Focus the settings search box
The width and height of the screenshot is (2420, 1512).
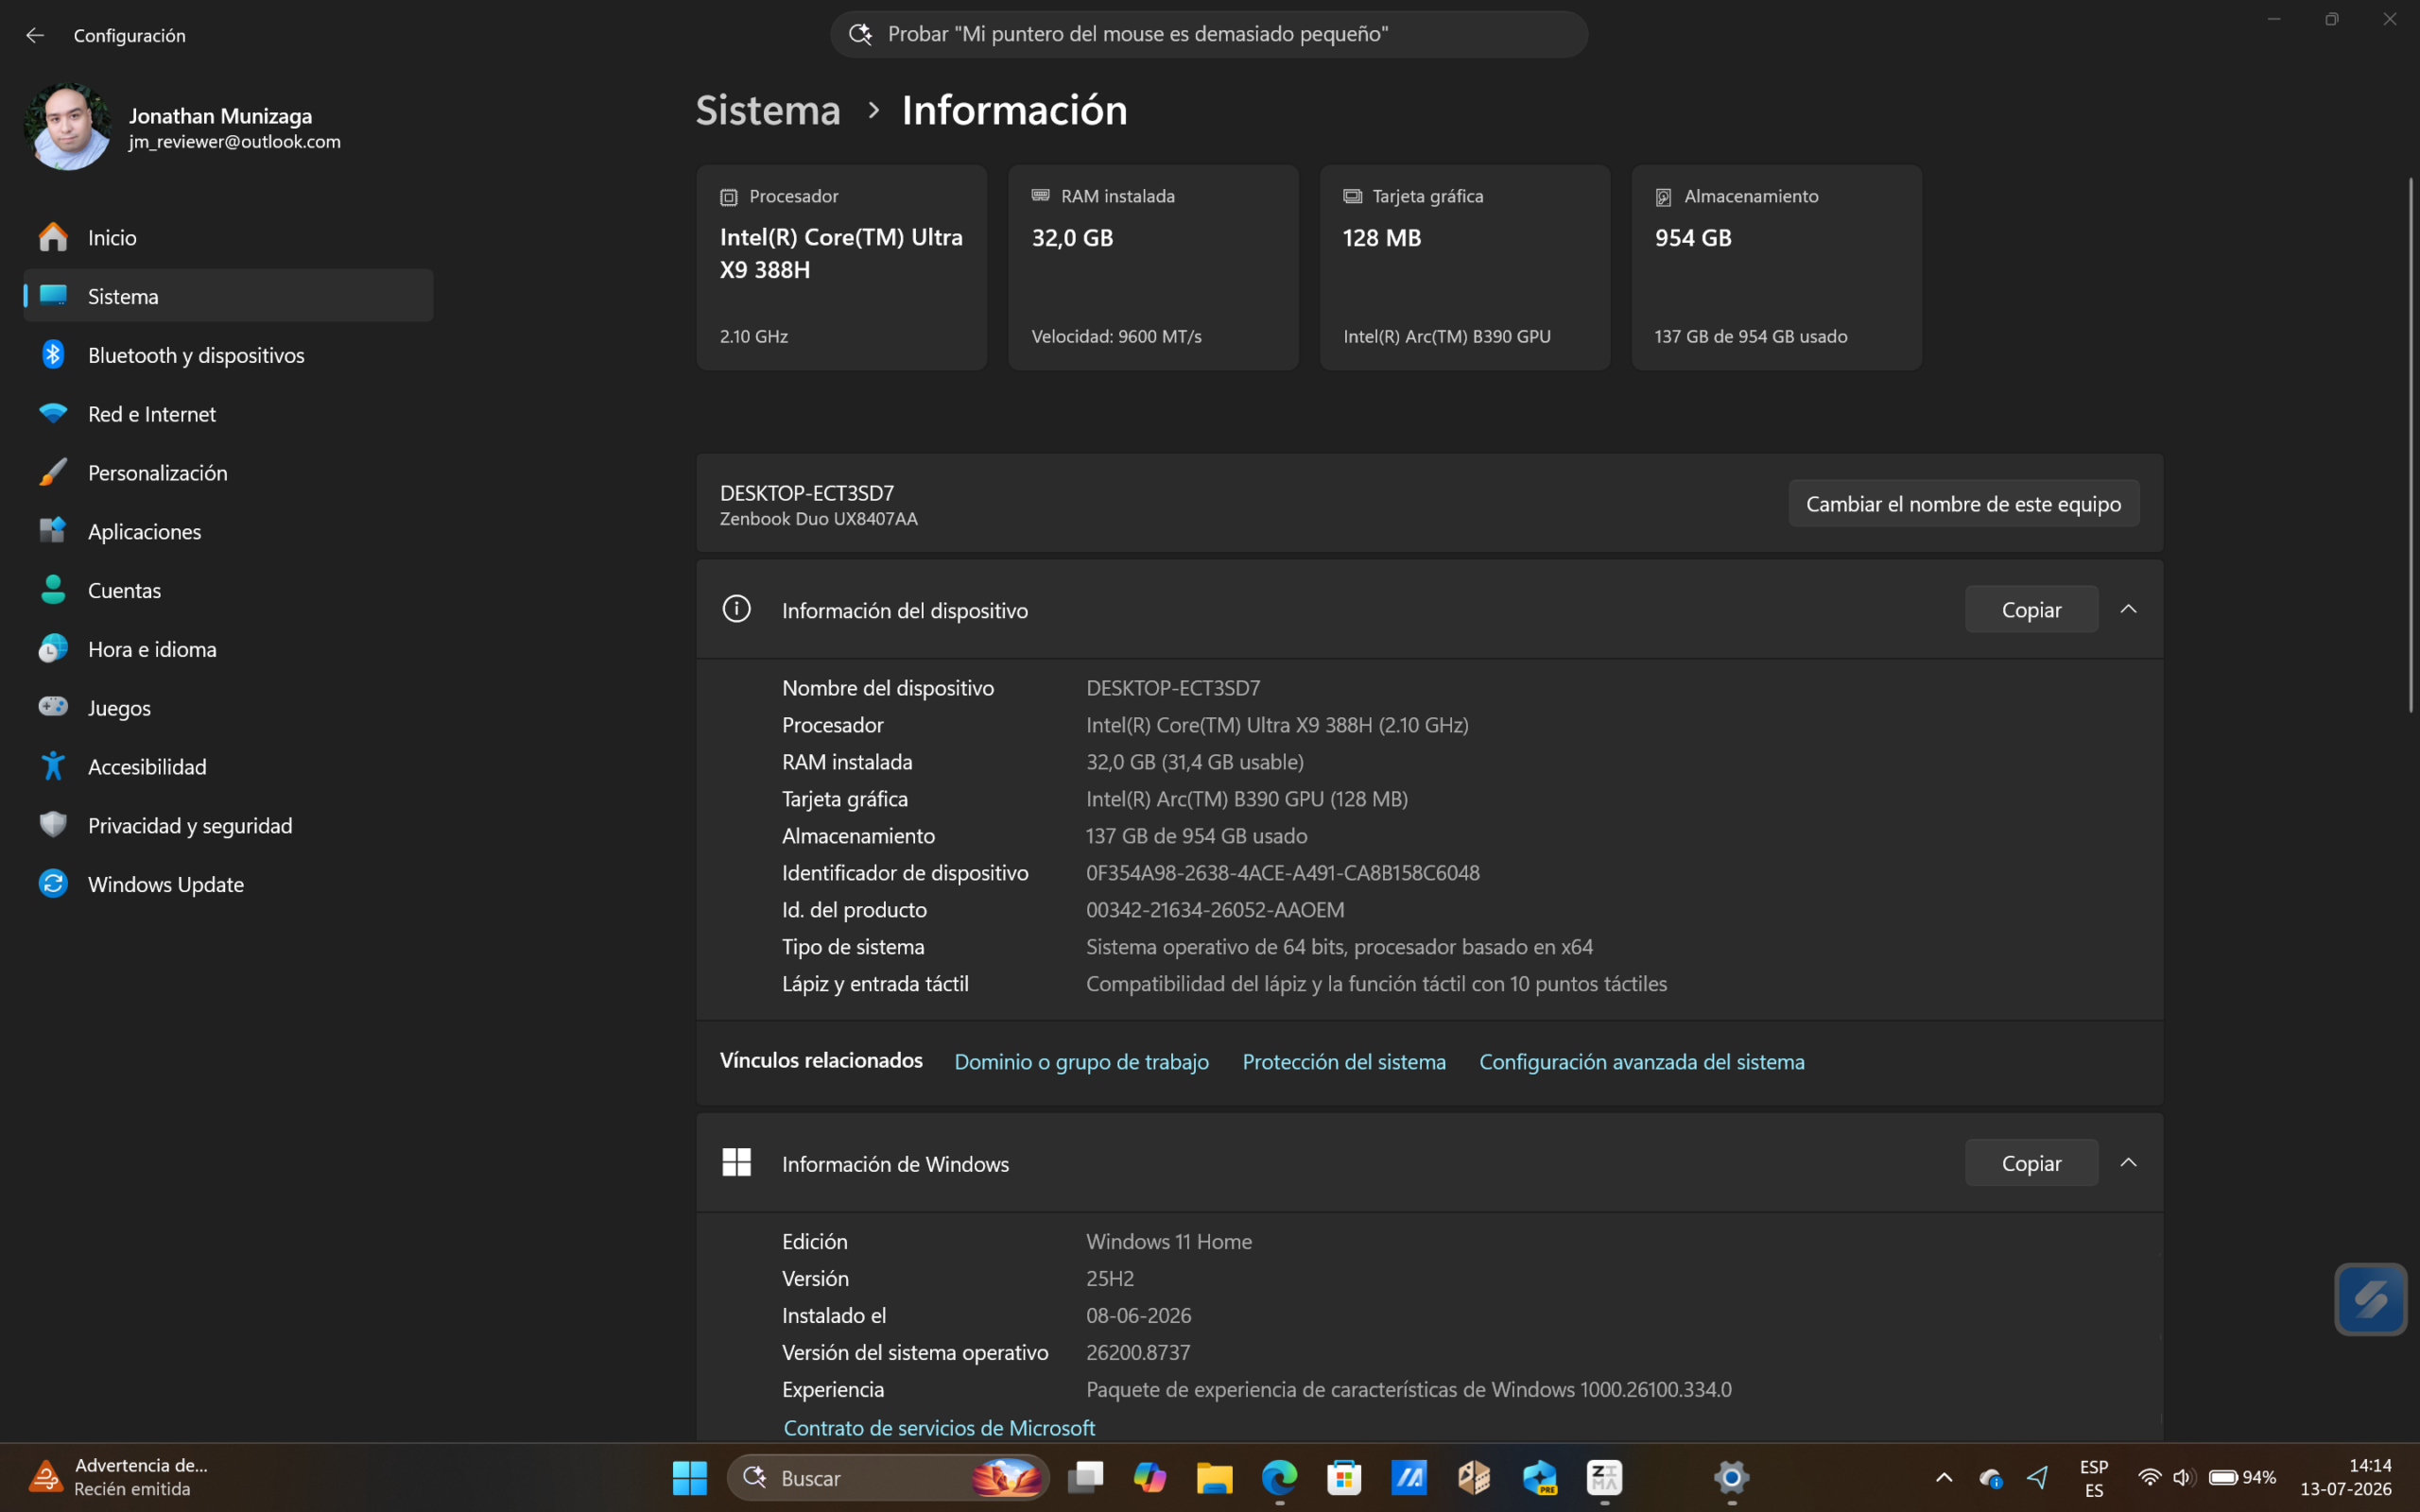point(1209,34)
